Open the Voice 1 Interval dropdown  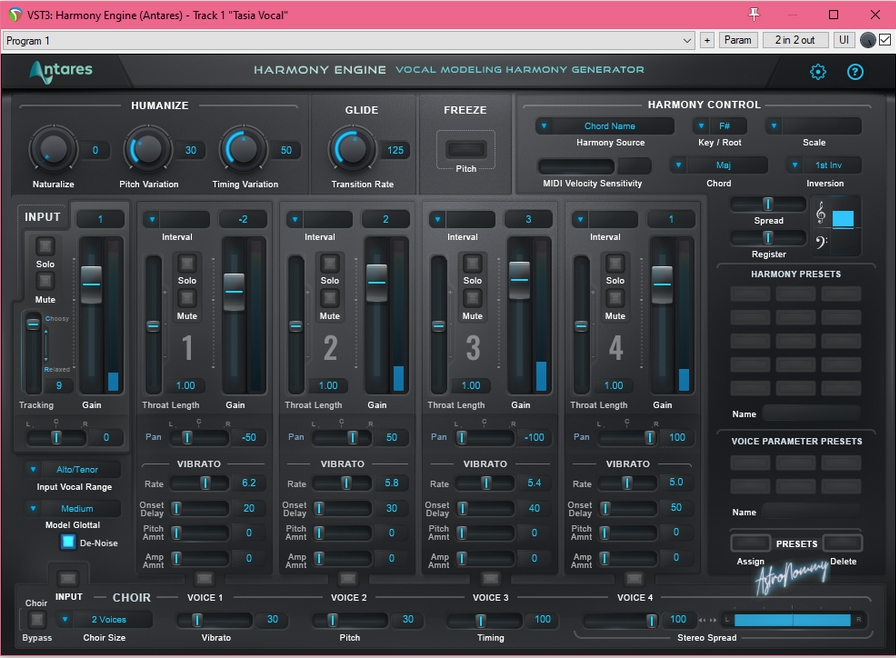[175, 219]
